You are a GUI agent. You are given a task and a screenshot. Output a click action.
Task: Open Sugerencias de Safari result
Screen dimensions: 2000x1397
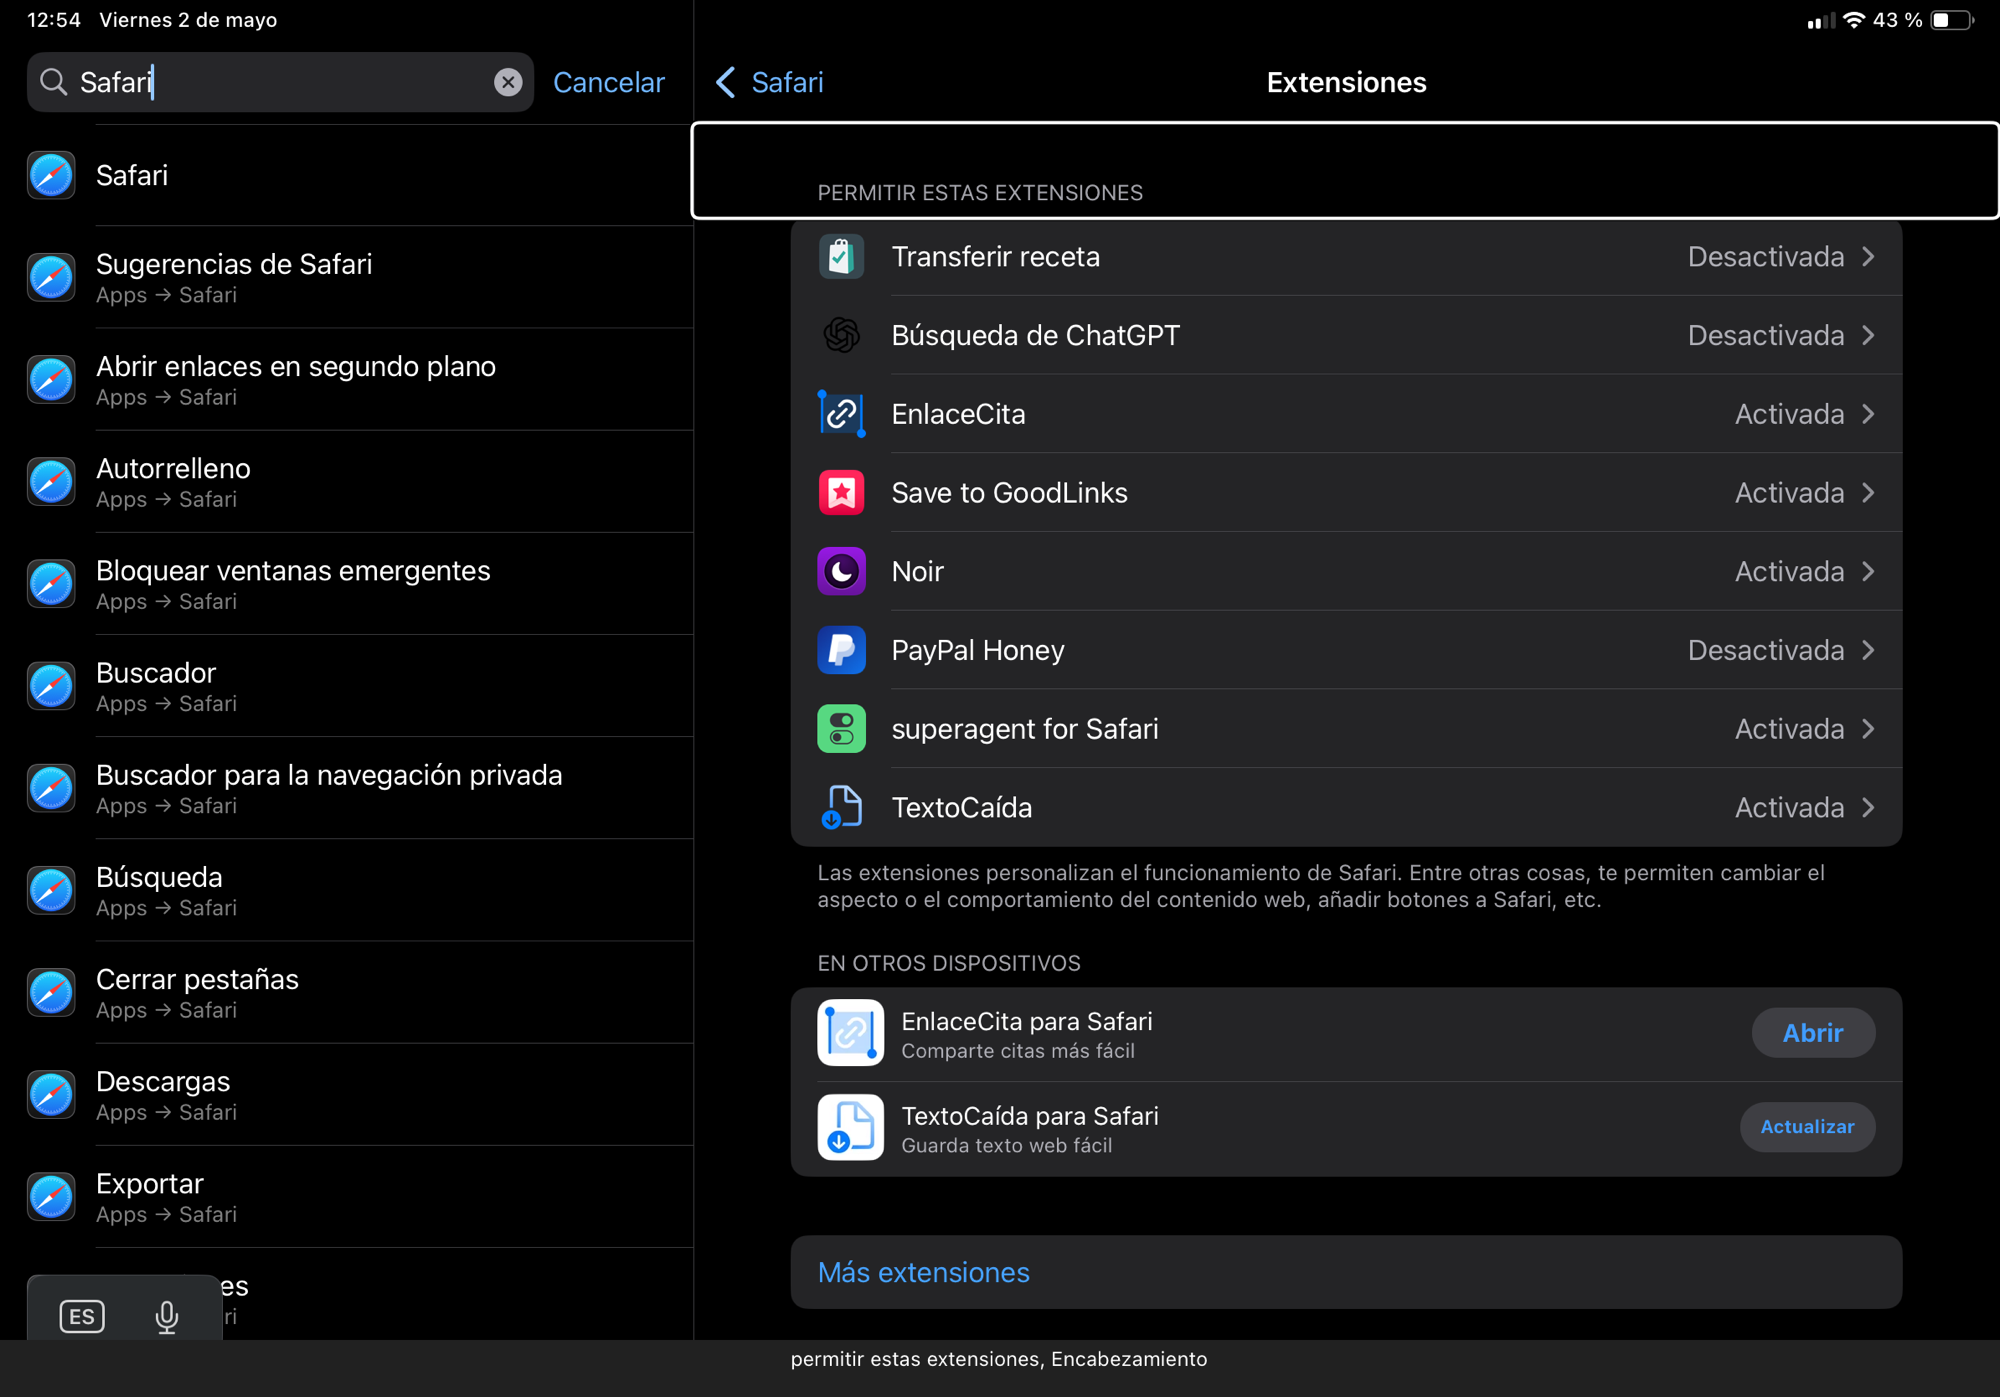(346, 277)
